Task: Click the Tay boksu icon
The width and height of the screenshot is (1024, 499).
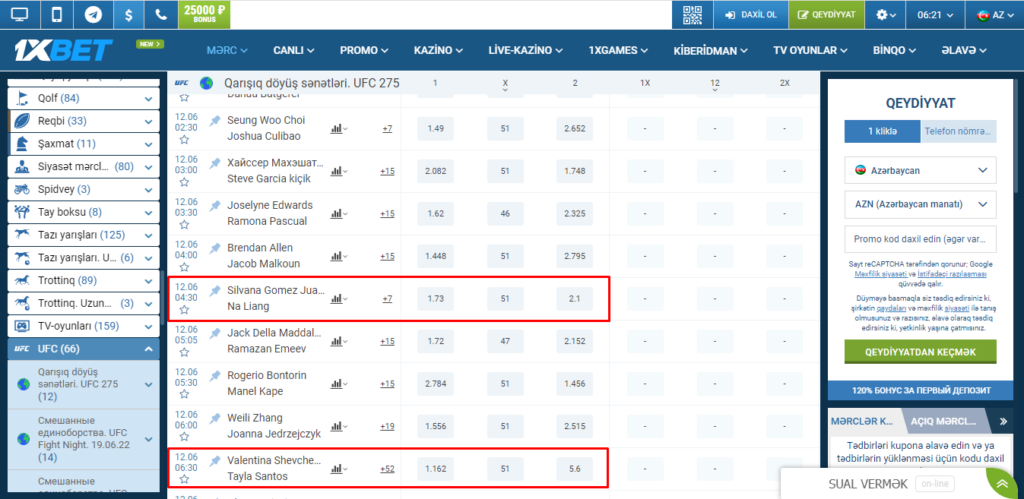Action: click(x=22, y=212)
